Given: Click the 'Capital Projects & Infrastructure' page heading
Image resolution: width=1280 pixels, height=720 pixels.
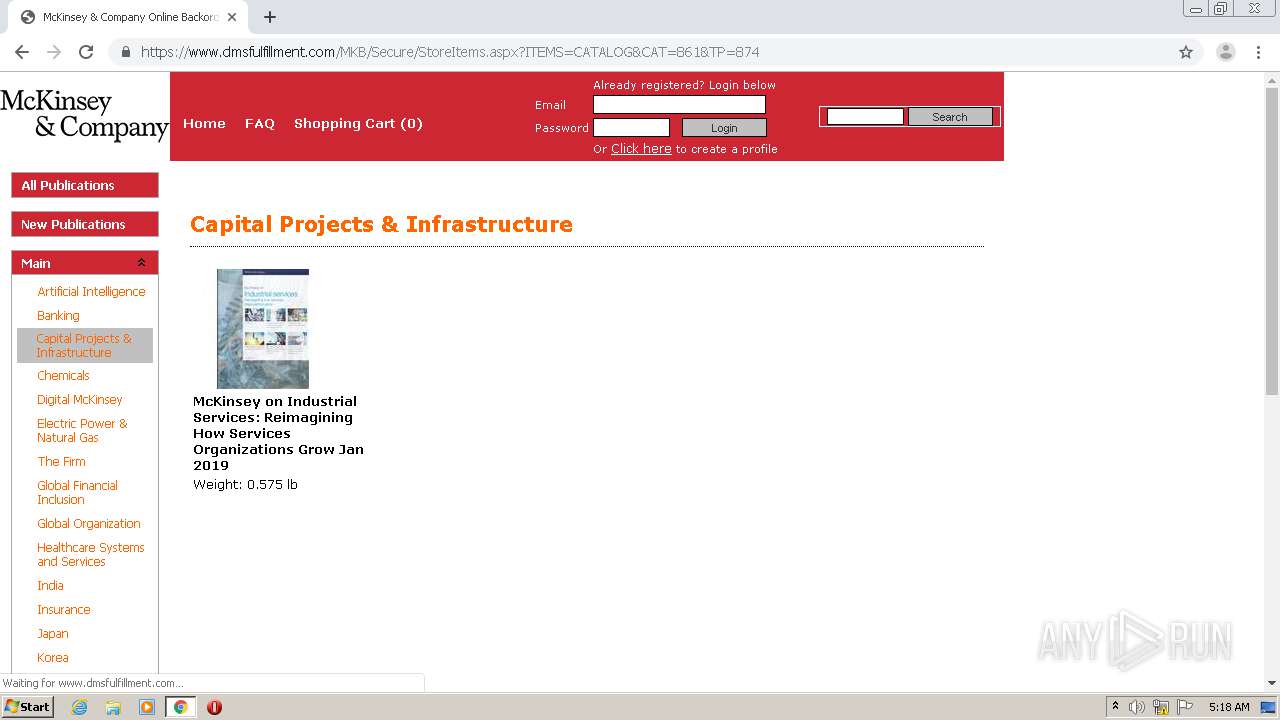Looking at the screenshot, I should (x=381, y=224).
